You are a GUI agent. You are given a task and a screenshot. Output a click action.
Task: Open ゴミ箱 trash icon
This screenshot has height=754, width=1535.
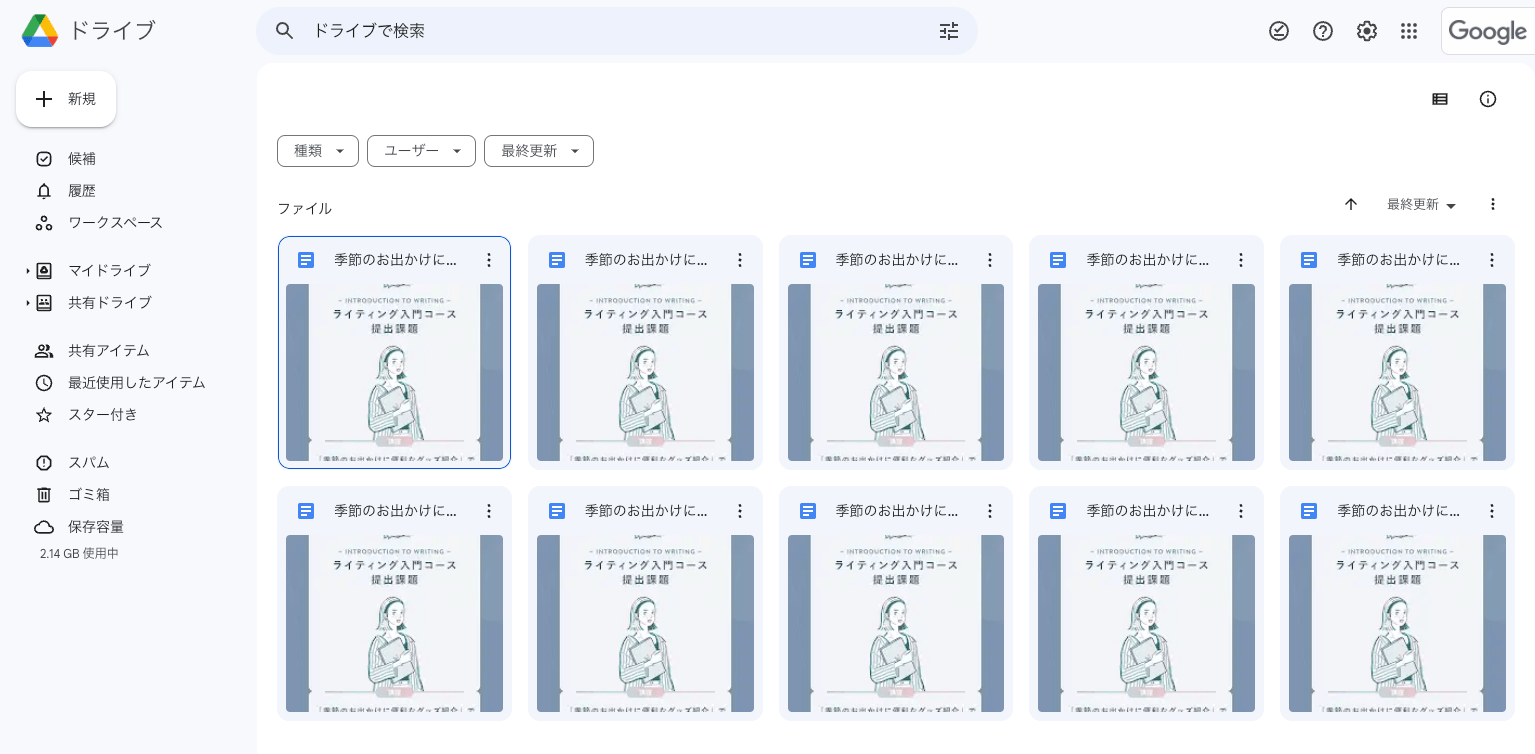pyautogui.click(x=44, y=495)
